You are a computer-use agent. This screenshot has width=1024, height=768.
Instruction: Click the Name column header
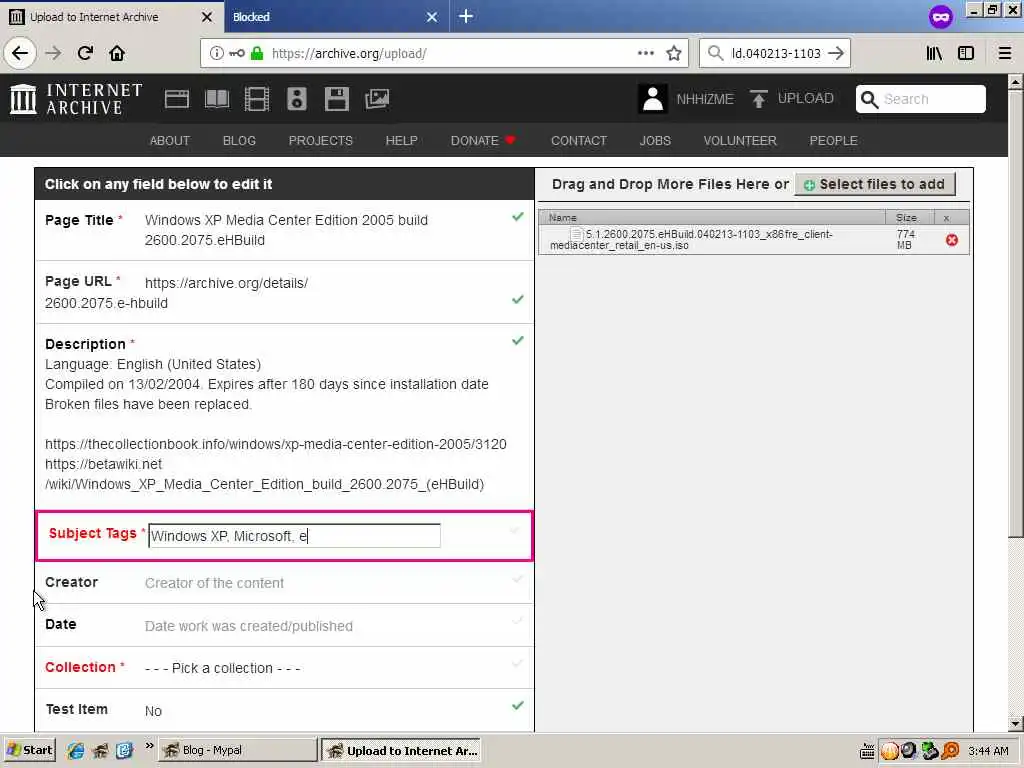(712, 217)
